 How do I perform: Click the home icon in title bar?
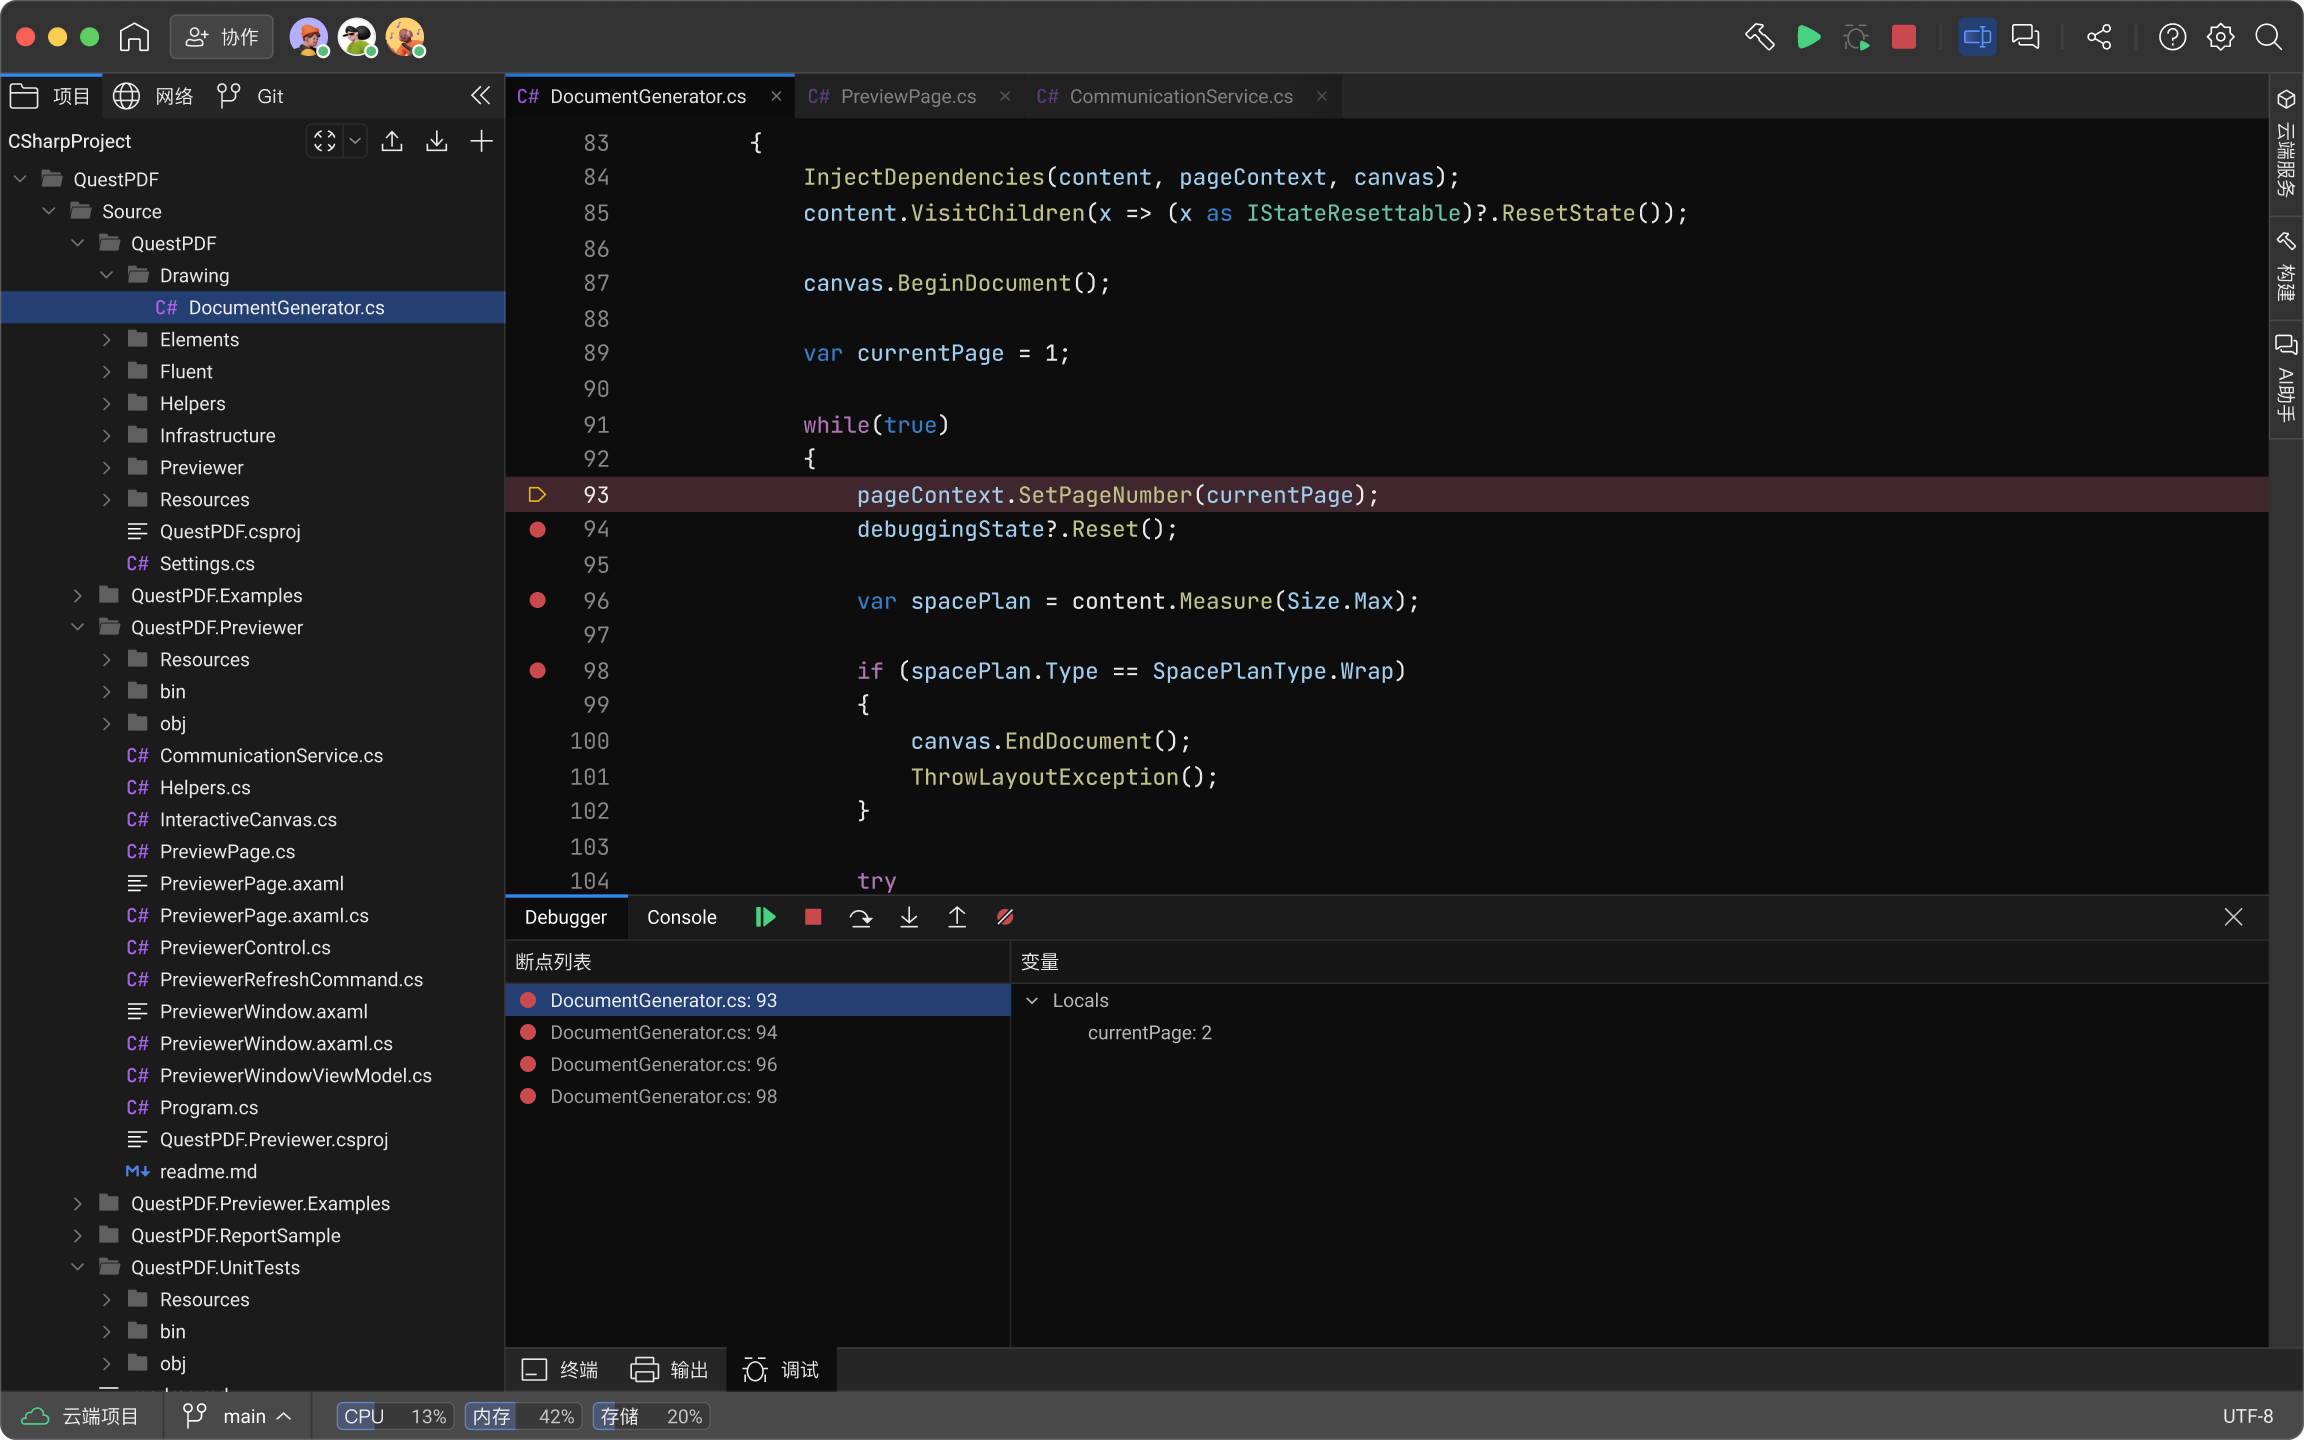[134, 37]
